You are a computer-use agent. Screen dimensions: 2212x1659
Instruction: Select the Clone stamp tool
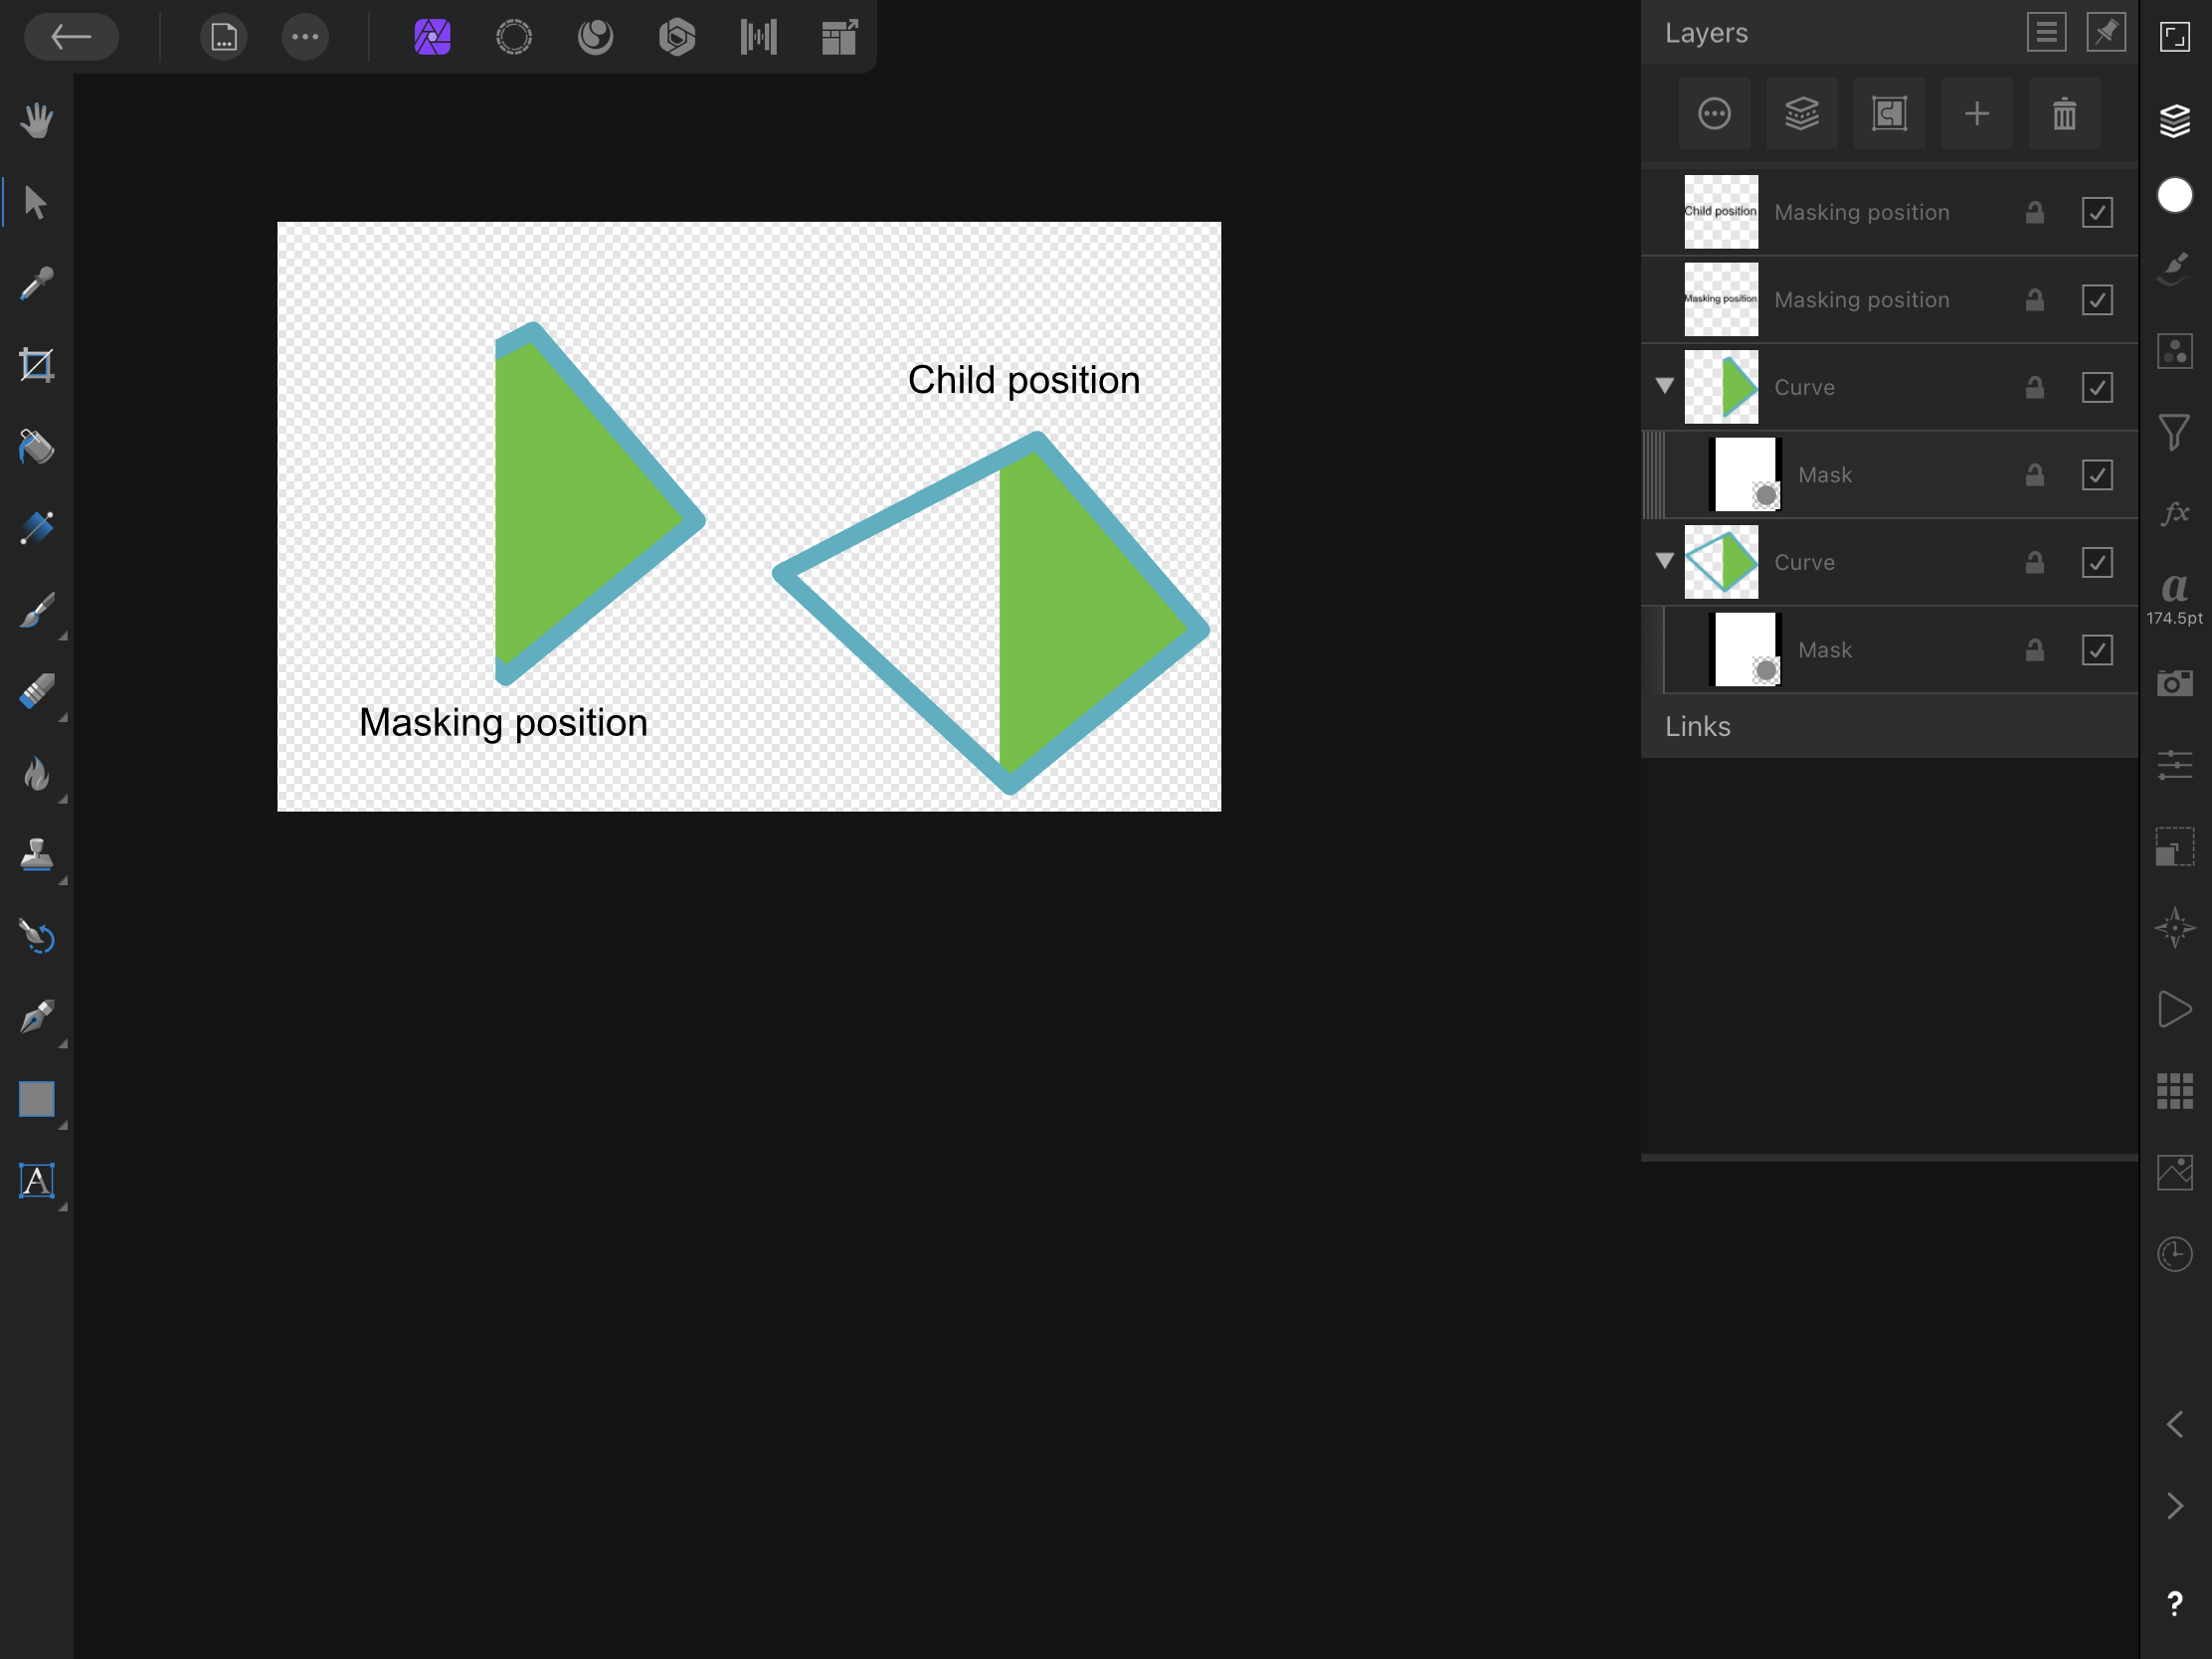[x=37, y=855]
